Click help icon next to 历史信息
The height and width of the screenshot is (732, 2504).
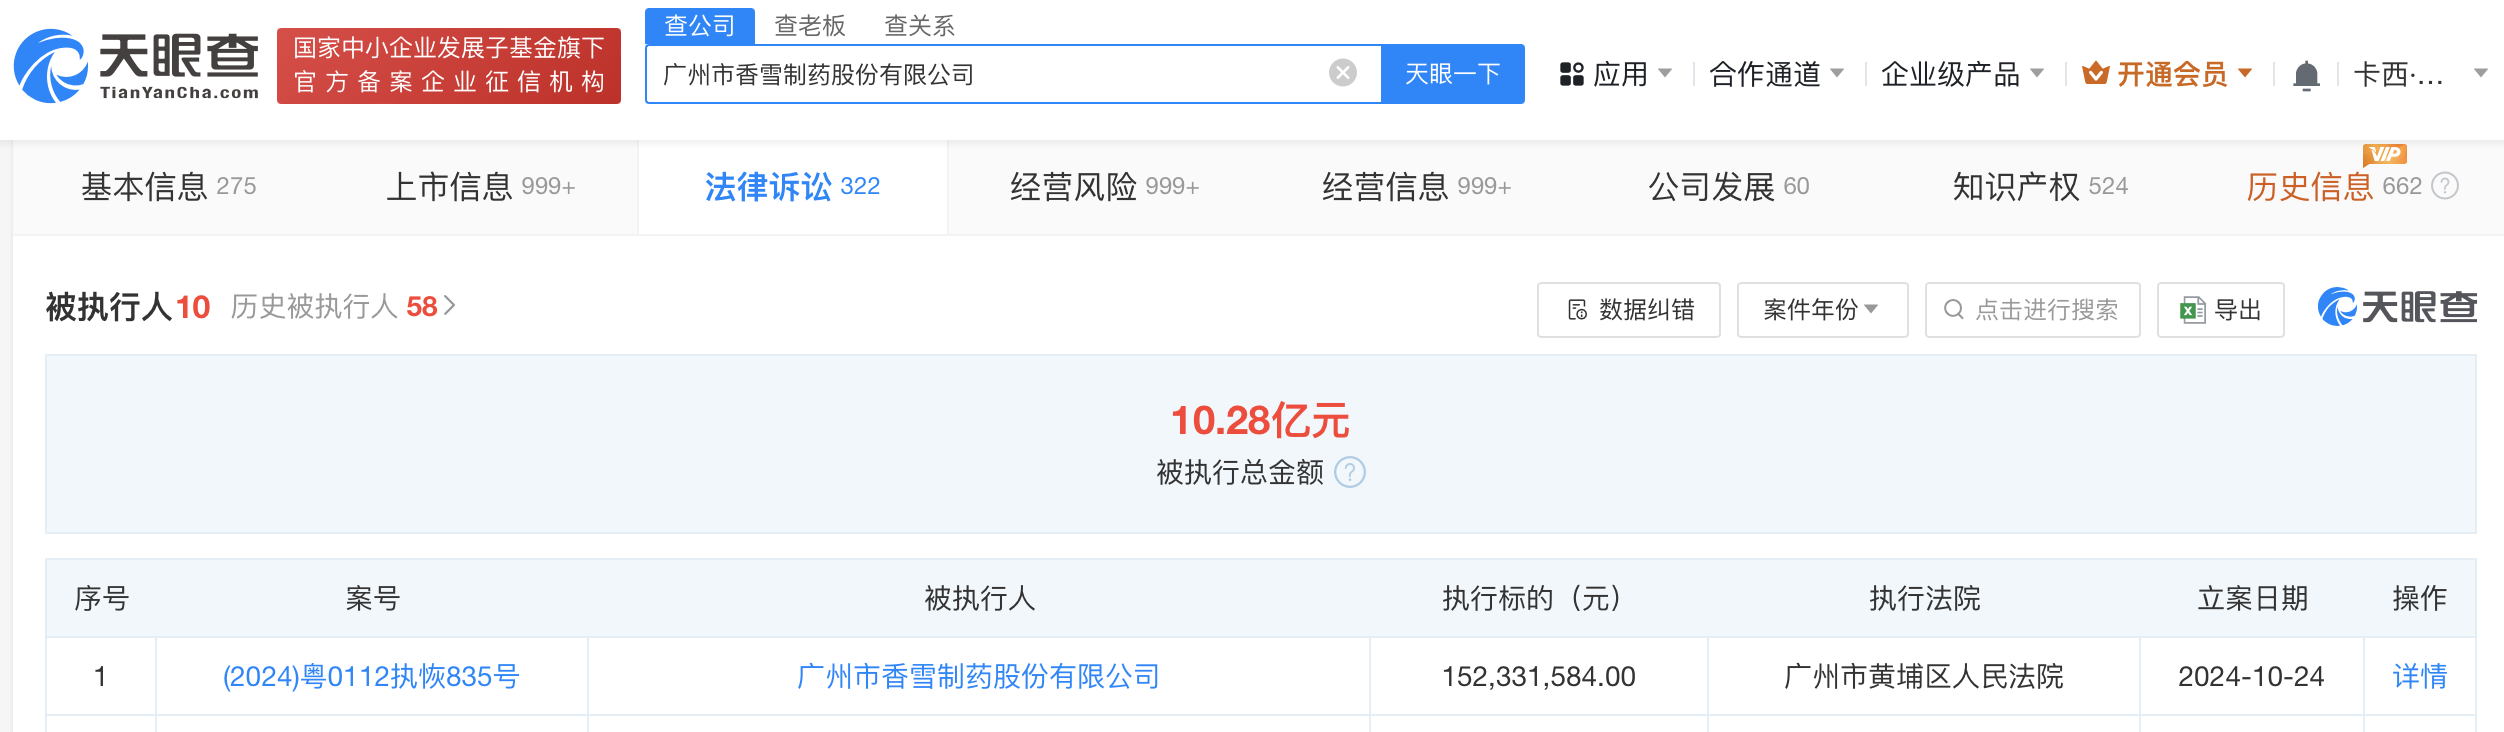[x=2445, y=186]
